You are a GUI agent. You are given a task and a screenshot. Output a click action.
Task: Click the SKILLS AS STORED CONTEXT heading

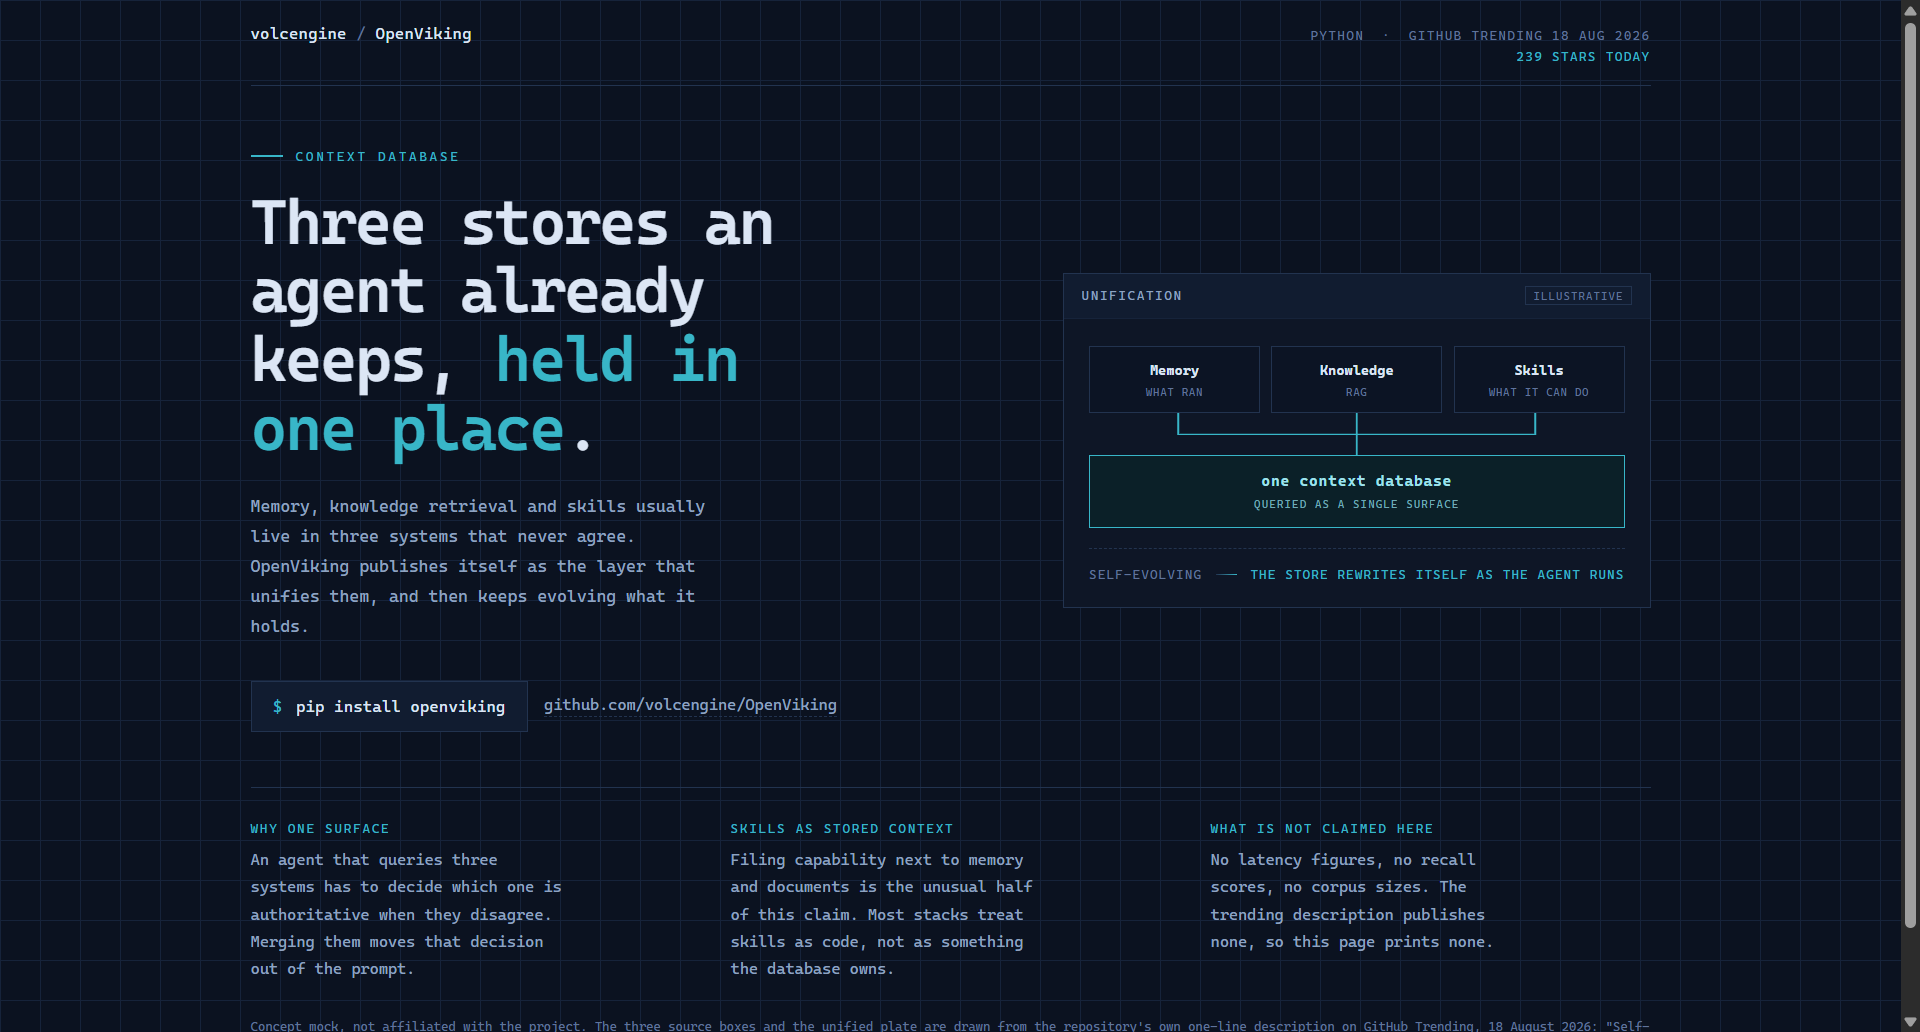[842, 829]
